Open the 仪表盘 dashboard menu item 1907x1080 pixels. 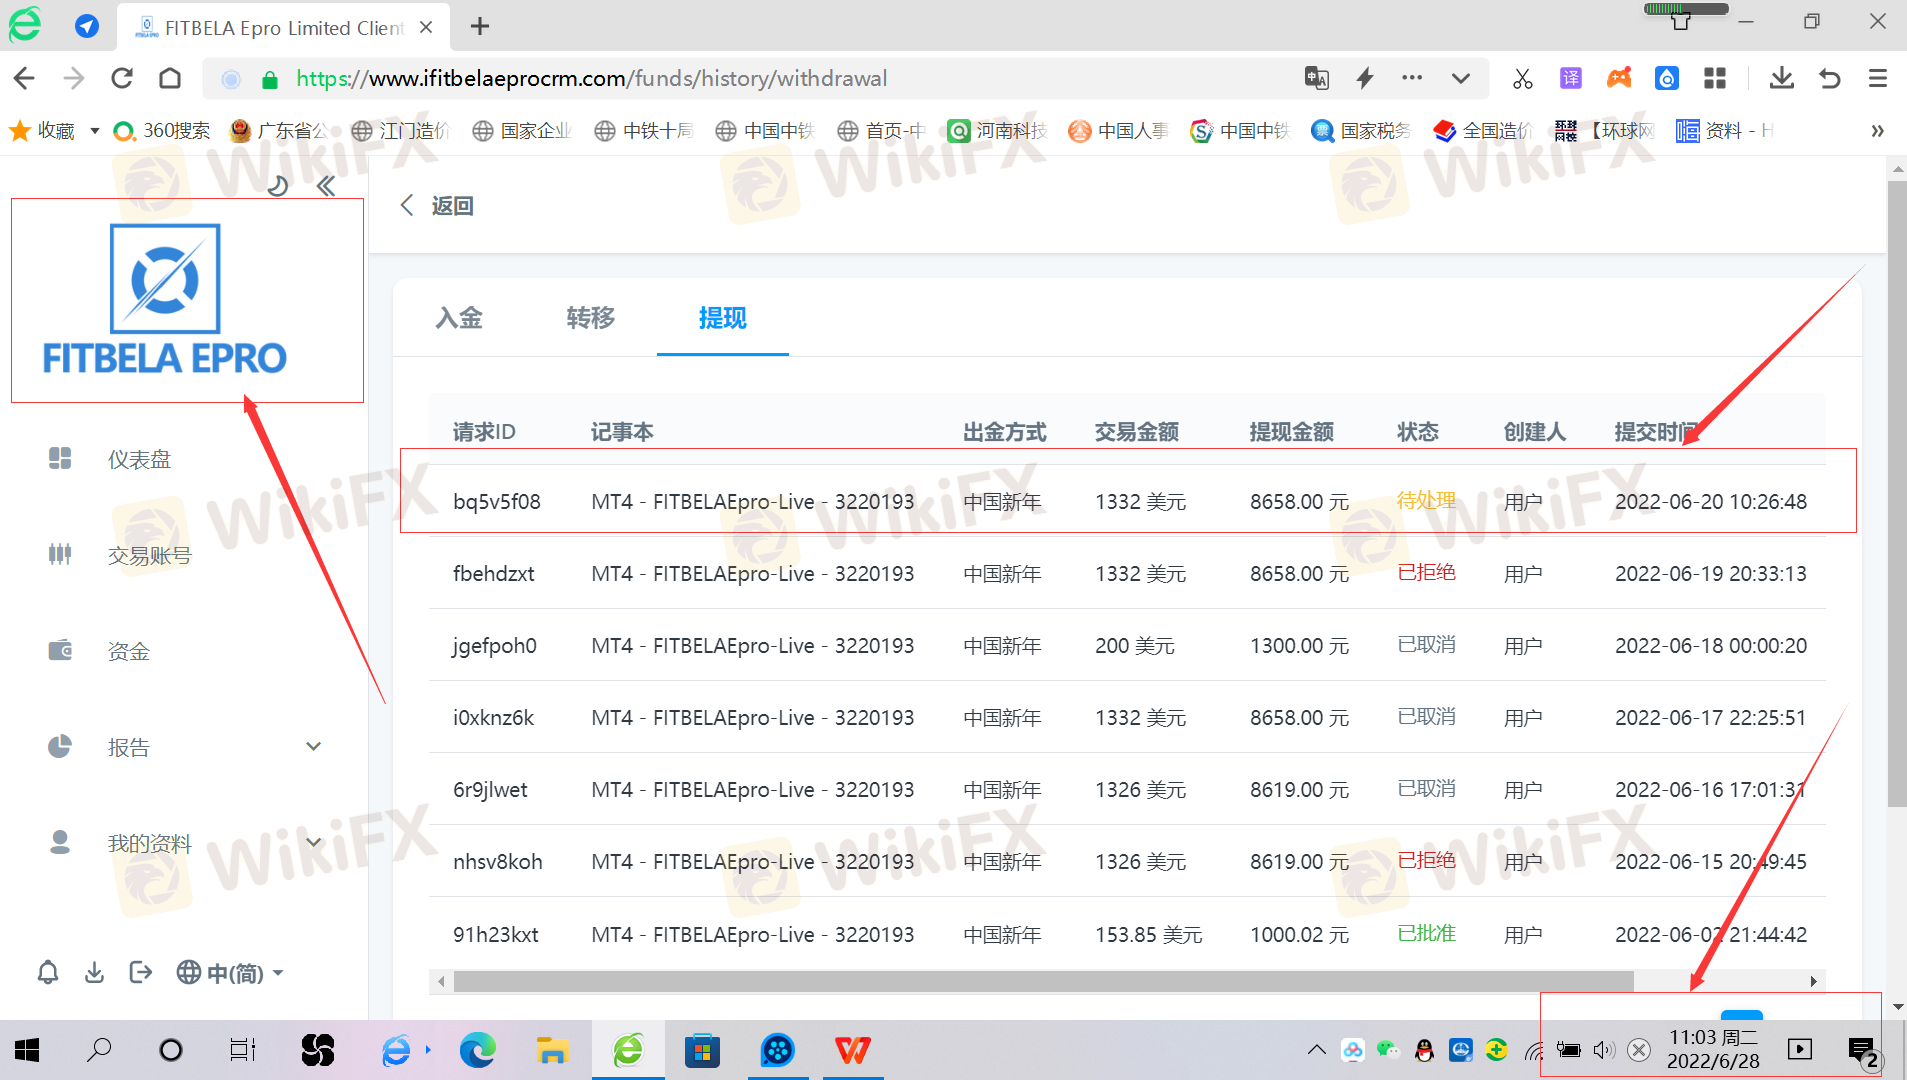click(139, 459)
